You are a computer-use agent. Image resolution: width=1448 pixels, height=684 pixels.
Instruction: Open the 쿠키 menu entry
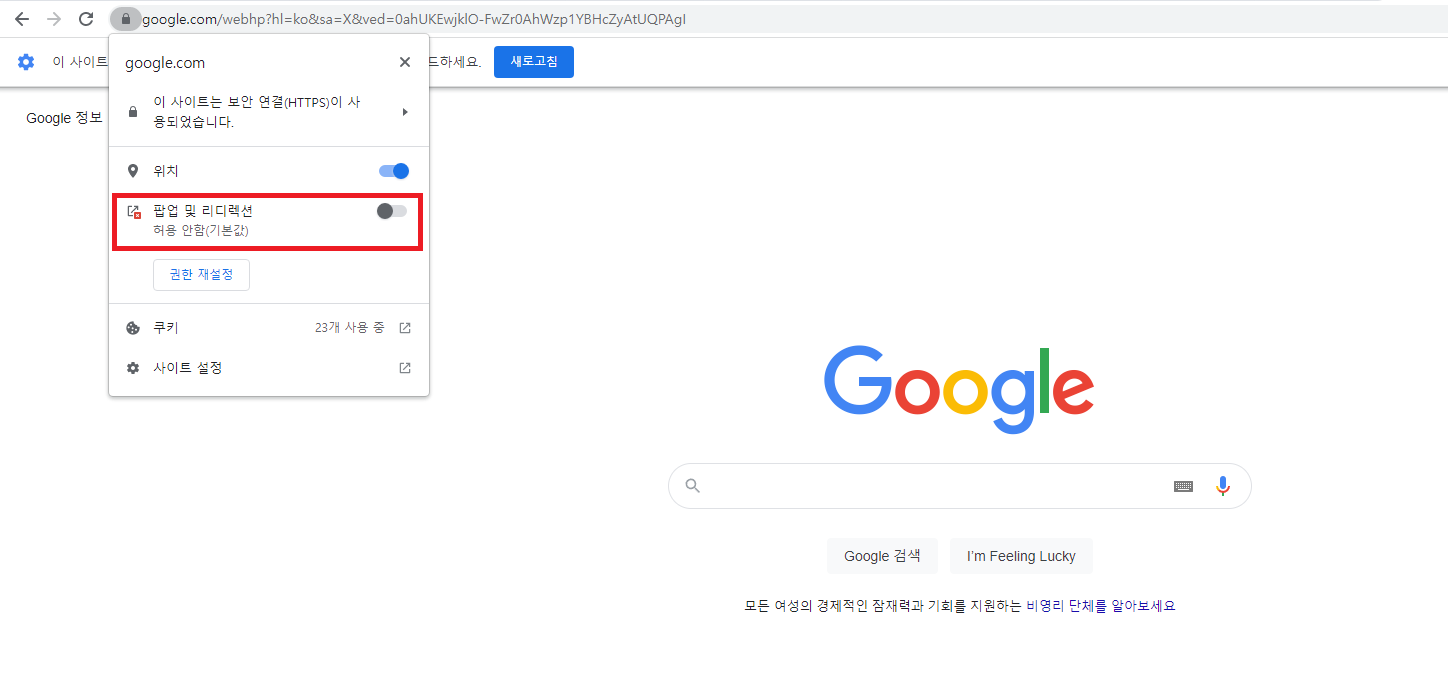[269, 328]
